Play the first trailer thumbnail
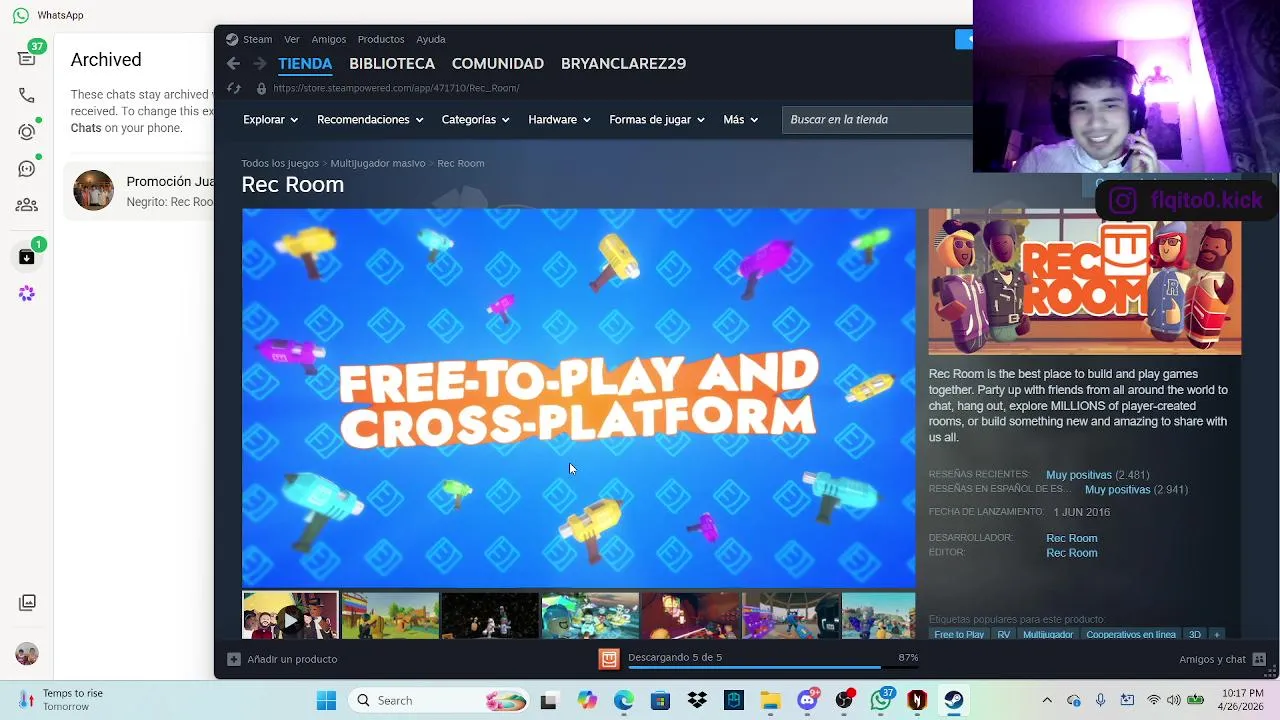1280x720 pixels. (x=290, y=616)
